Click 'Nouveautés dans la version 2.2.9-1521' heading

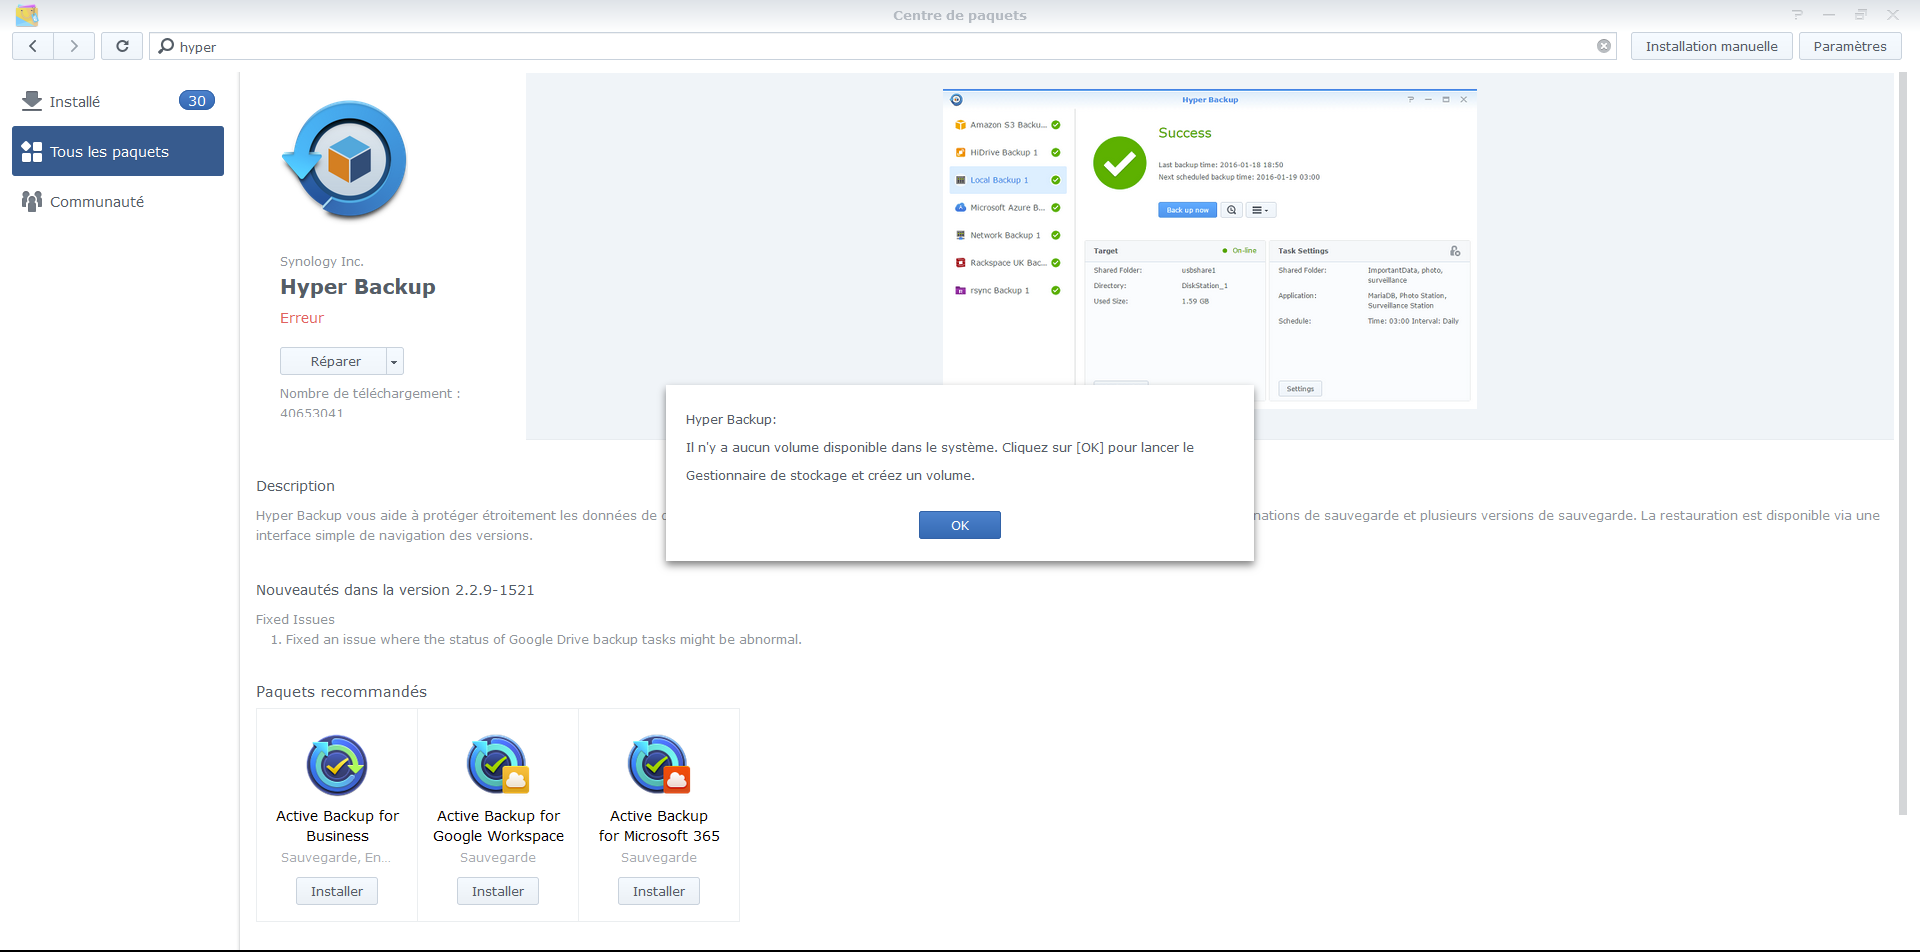tap(395, 590)
